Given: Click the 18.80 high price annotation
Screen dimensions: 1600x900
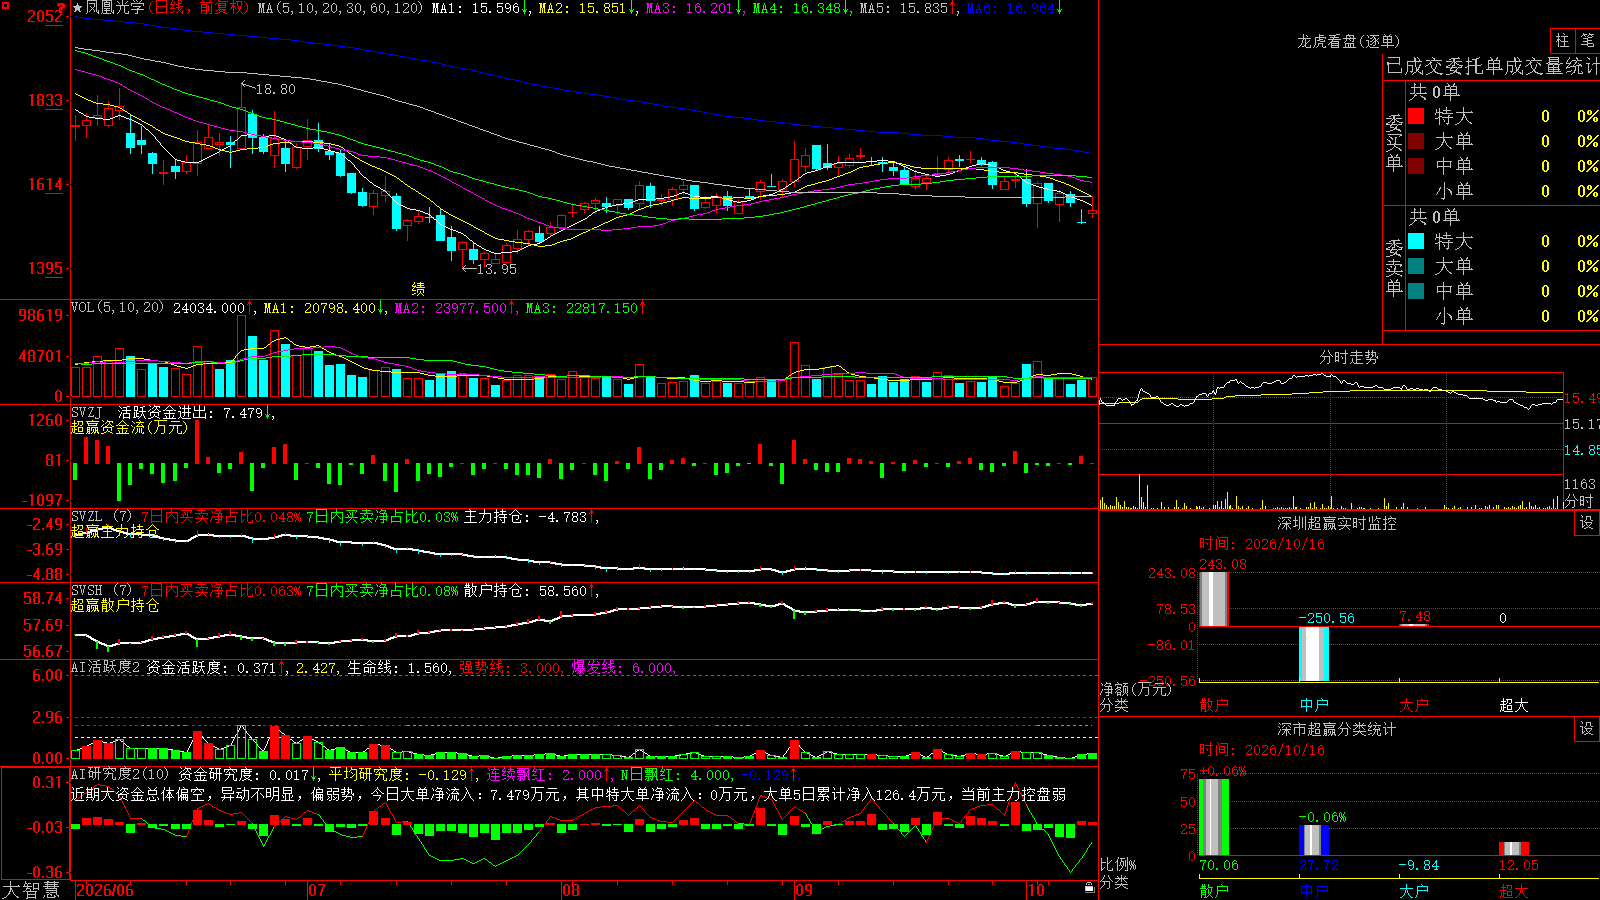Looking at the screenshot, I should (x=275, y=89).
